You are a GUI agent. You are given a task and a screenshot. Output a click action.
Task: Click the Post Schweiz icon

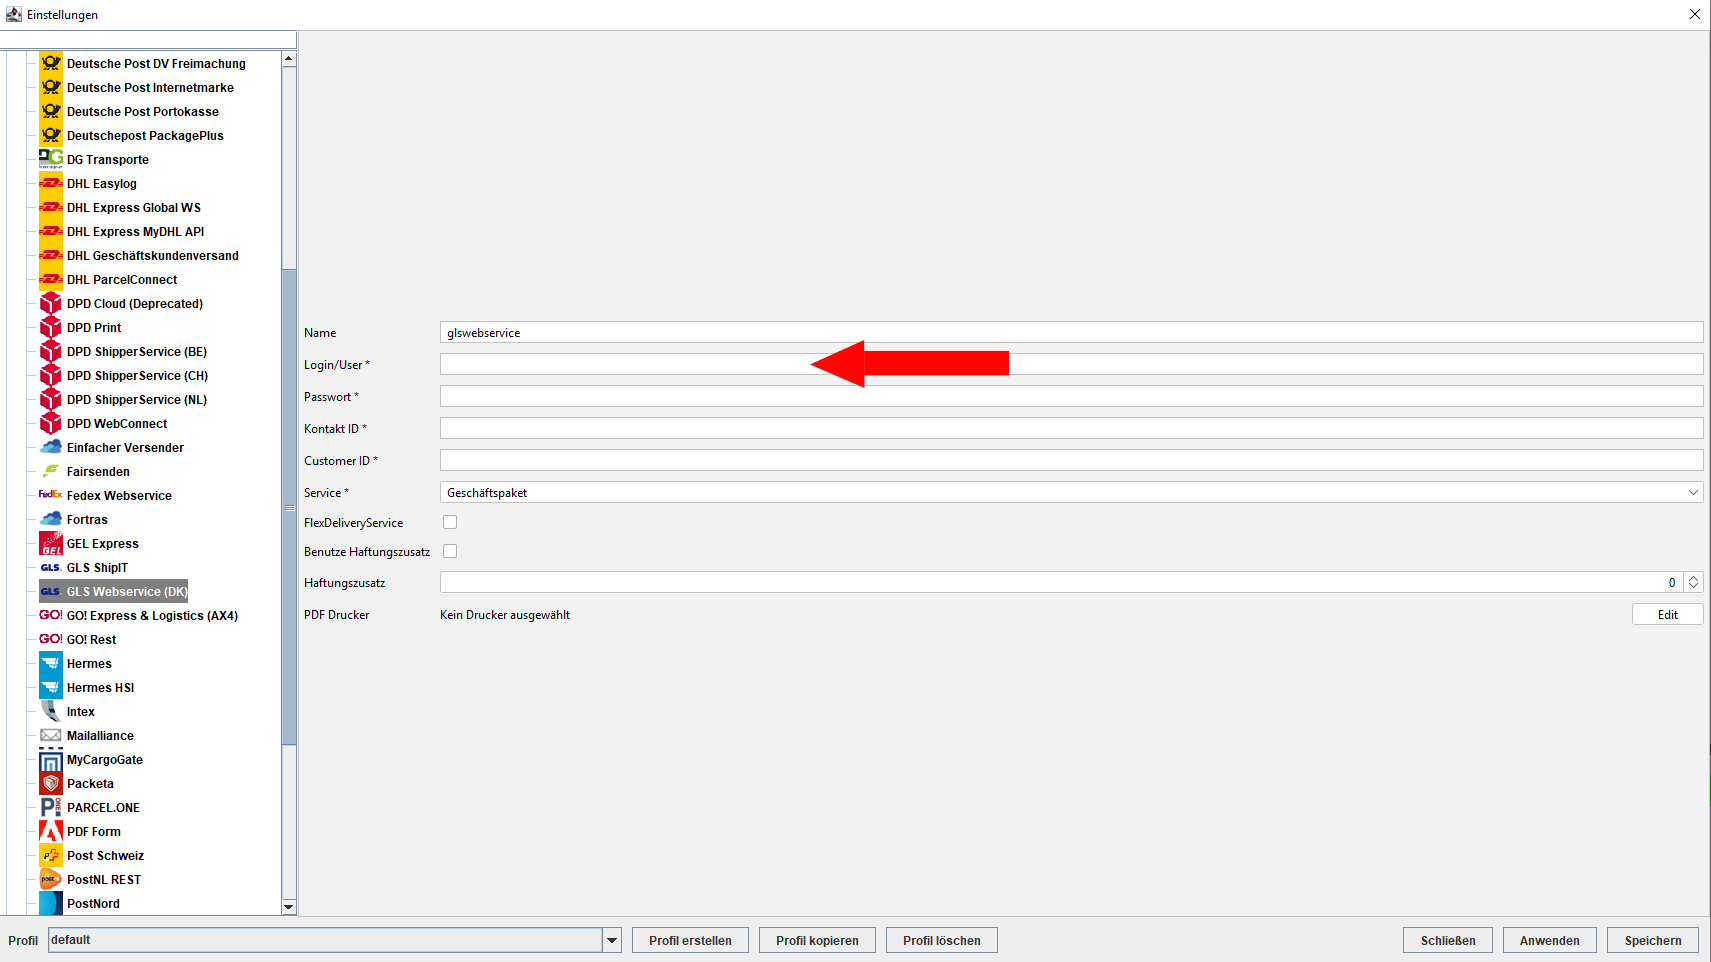point(51,855)
